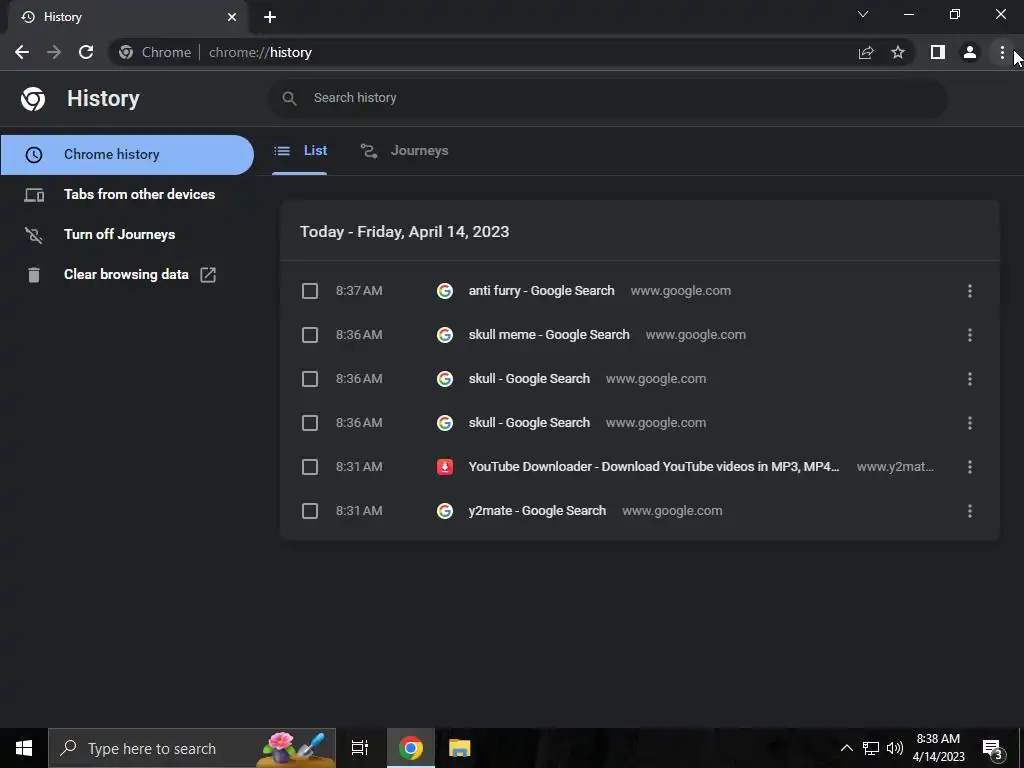Click the date heading Today - Friday, April 14, 2023
The height and width of the screenshot is (768, 1024).
tap(404, 232)
